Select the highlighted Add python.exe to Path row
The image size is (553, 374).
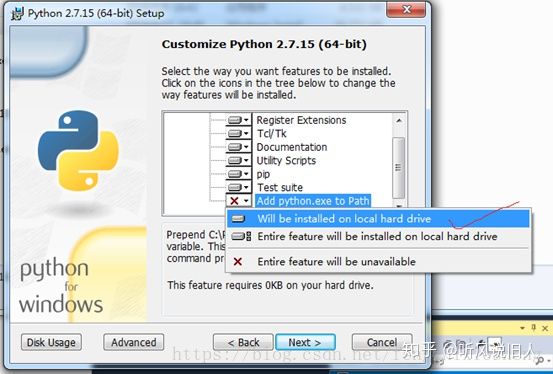313,201
